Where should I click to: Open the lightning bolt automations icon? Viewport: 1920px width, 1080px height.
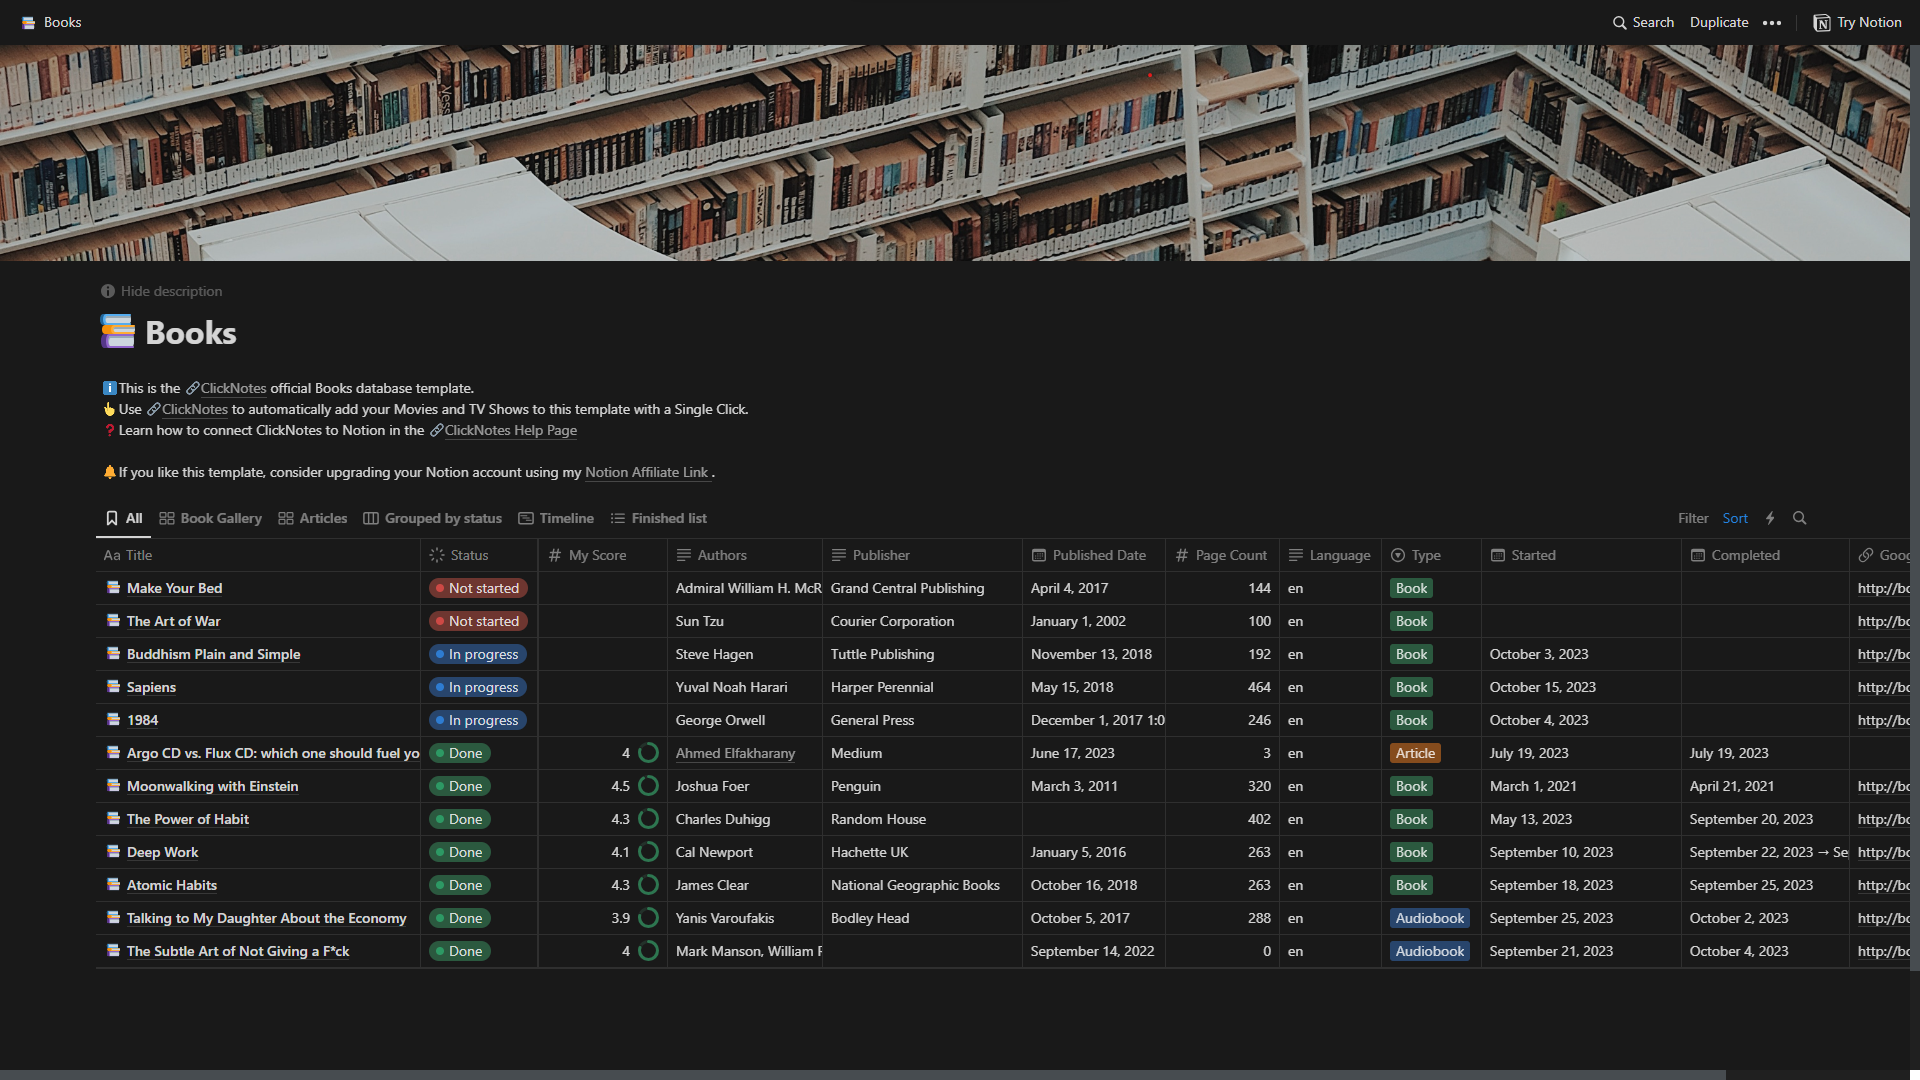[x=1770, y=518]
